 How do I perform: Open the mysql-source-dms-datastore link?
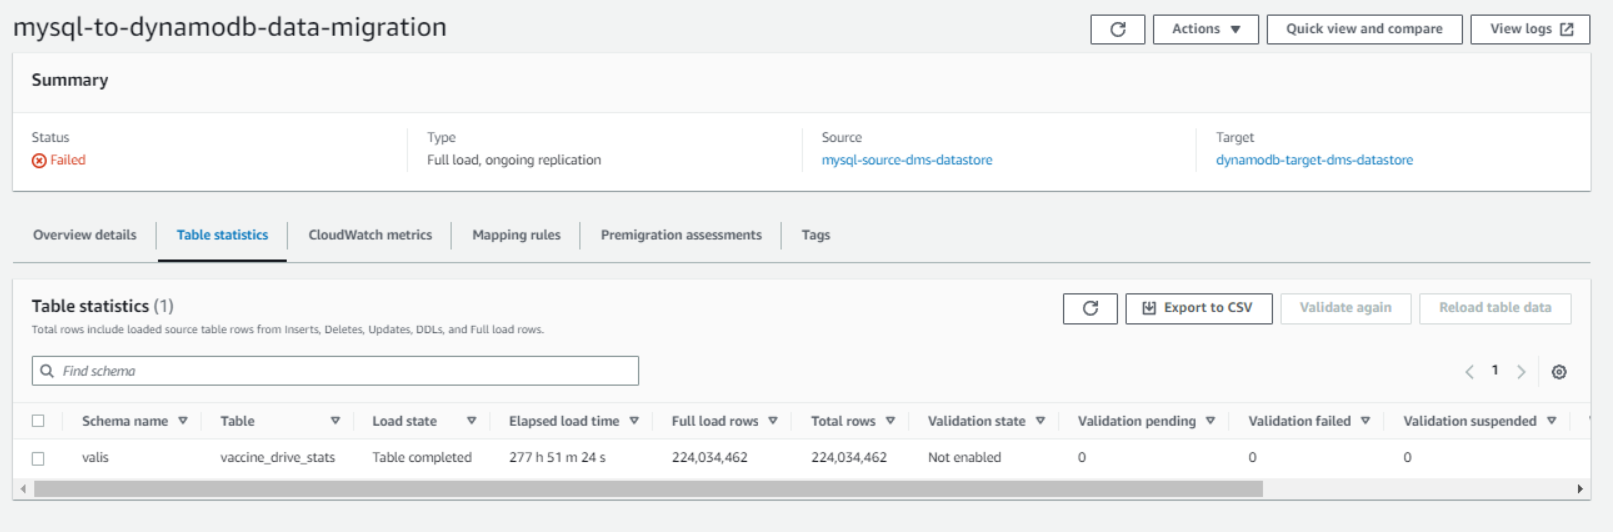[x=906, y=160]
